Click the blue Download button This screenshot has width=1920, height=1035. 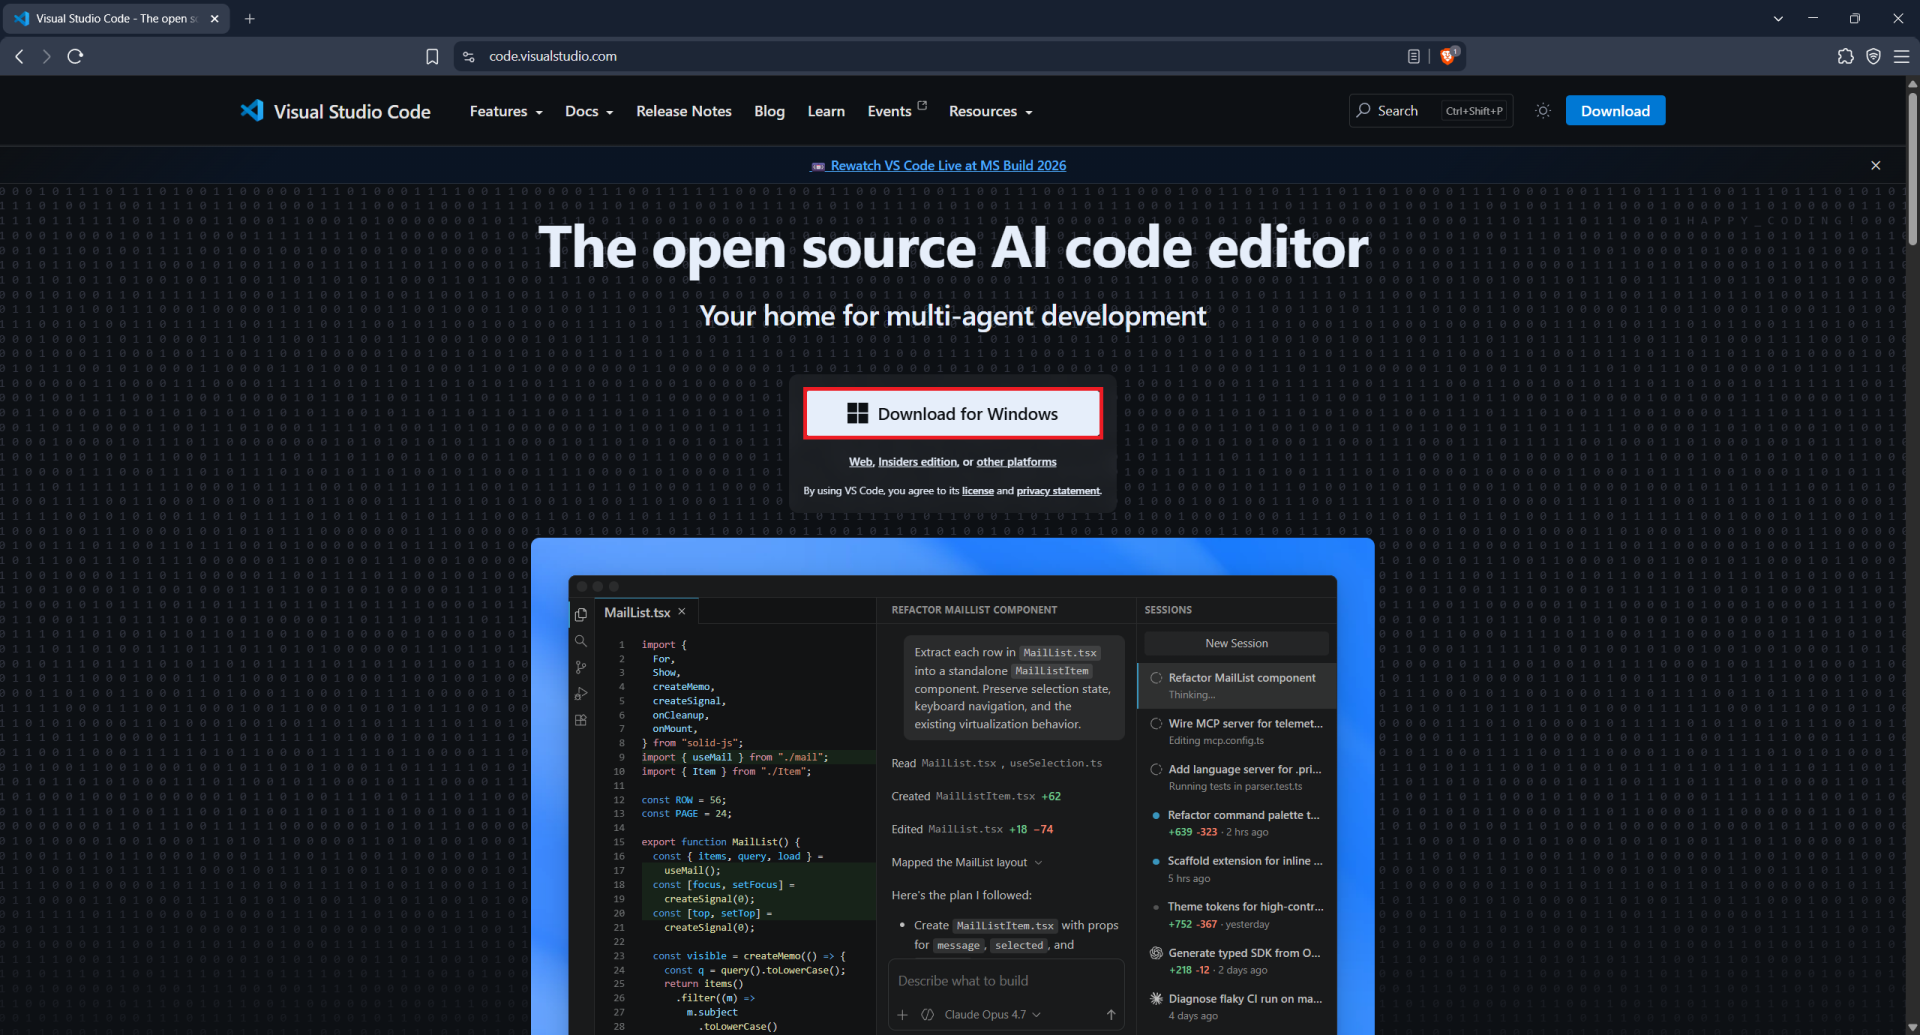(x=1615, y=111)
